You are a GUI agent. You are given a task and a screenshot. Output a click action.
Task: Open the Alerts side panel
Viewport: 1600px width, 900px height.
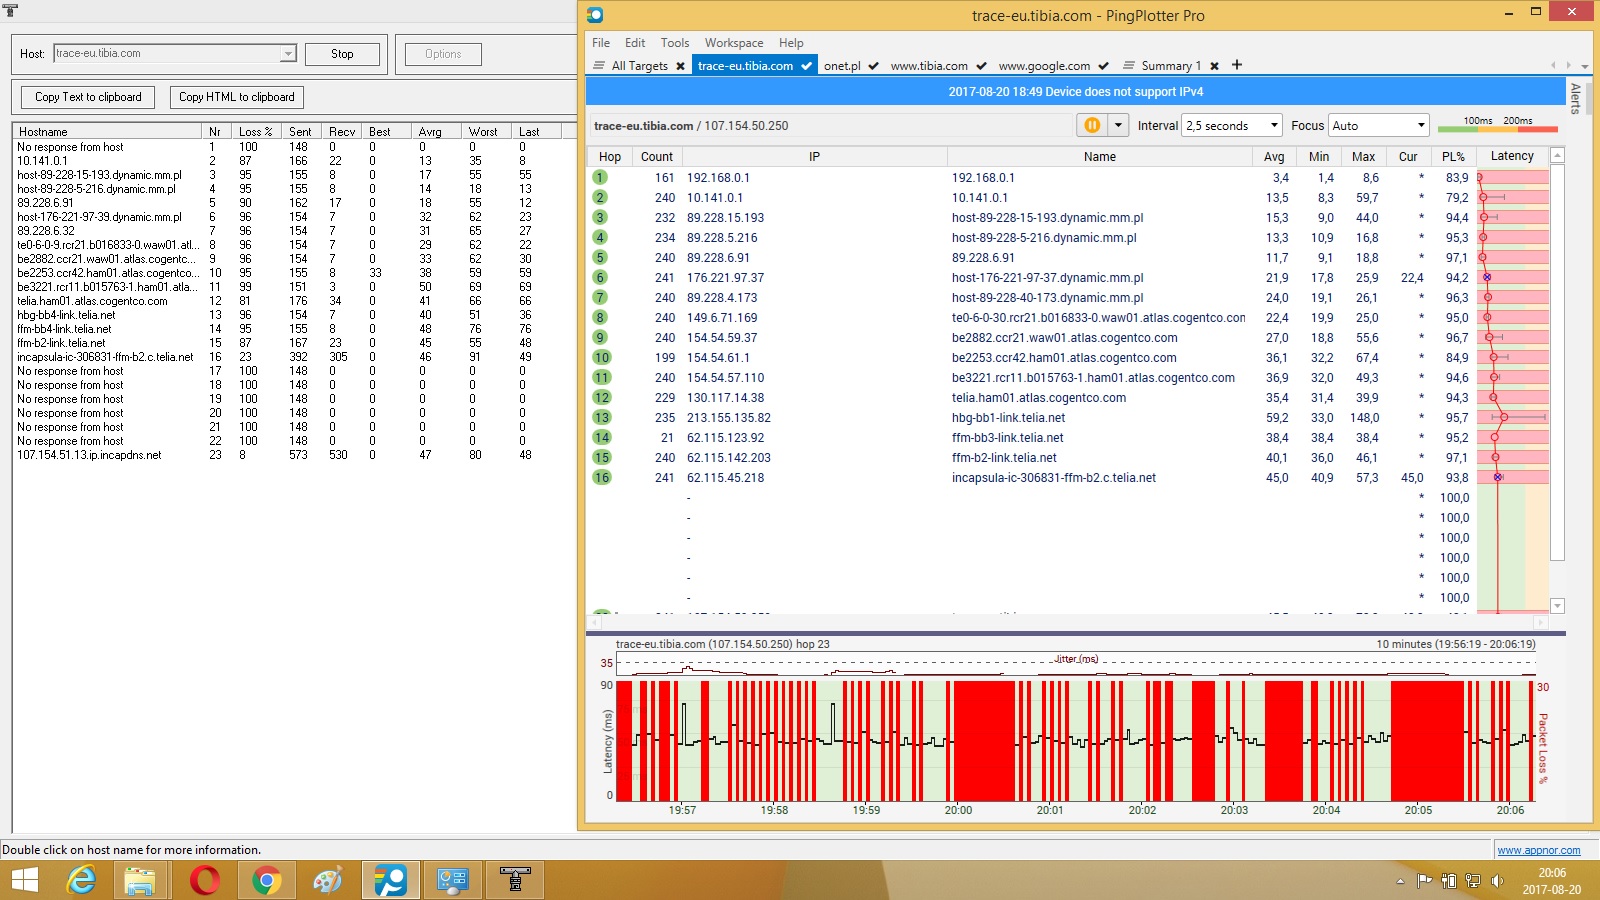[x=1576, y=98]
